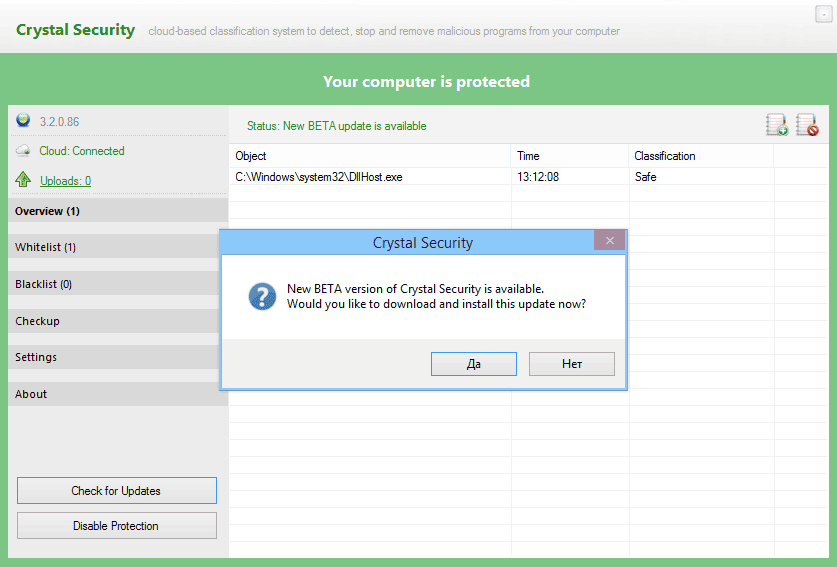Click the add-to-blacklist icon with red circle

(806, 125)
